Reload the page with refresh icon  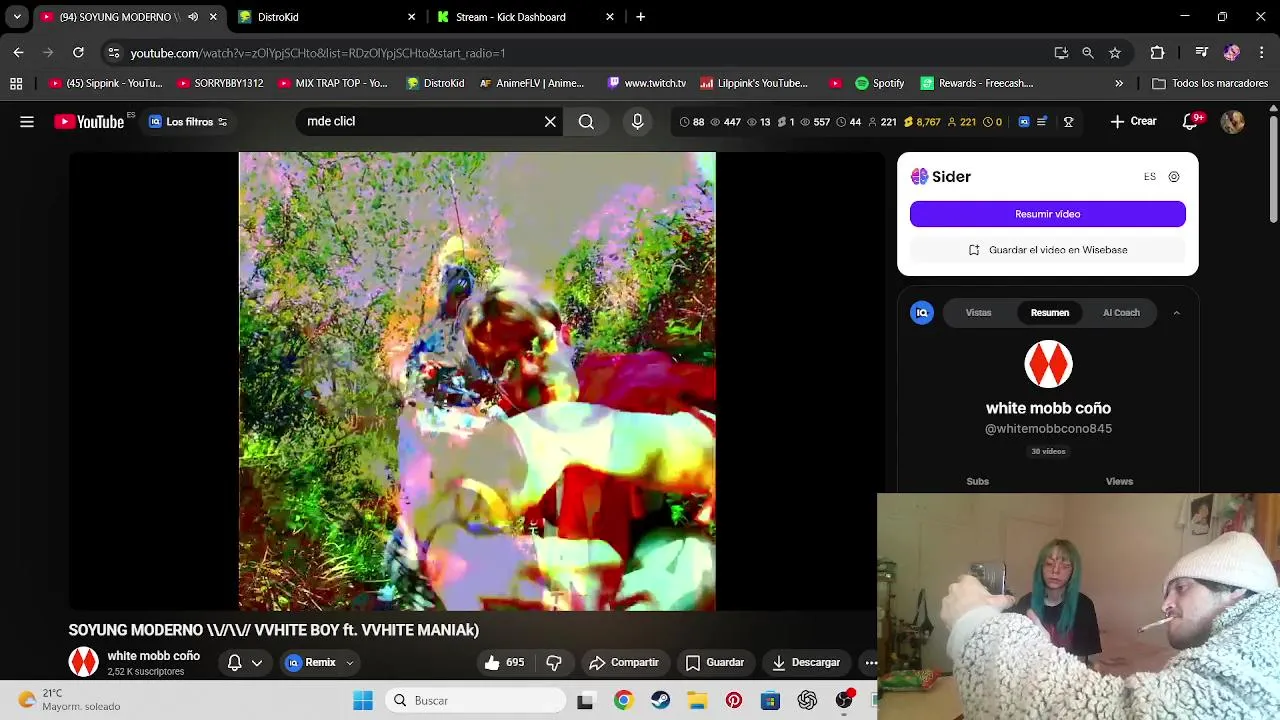78,53
